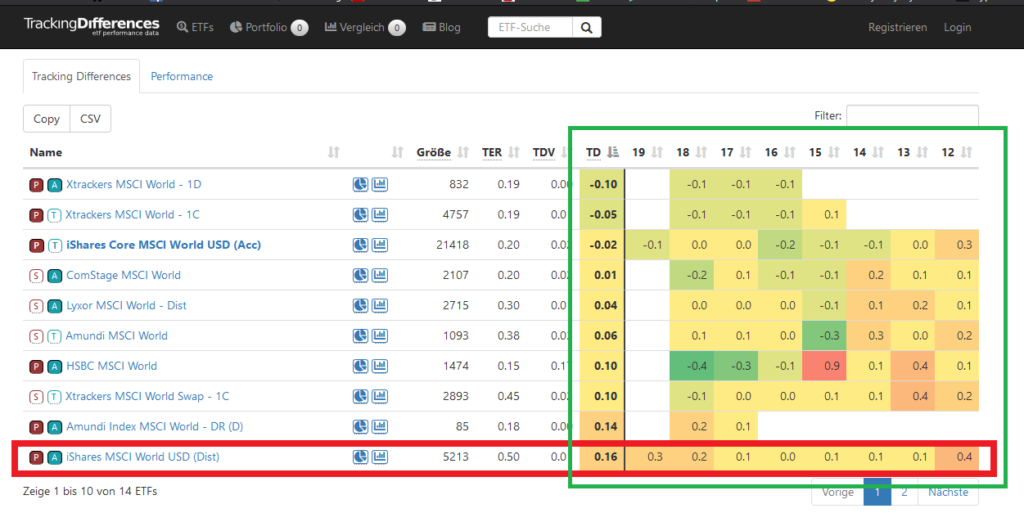
Task: Open Xtrackers MSCI World - 1D link
Action: click(133, 185)
